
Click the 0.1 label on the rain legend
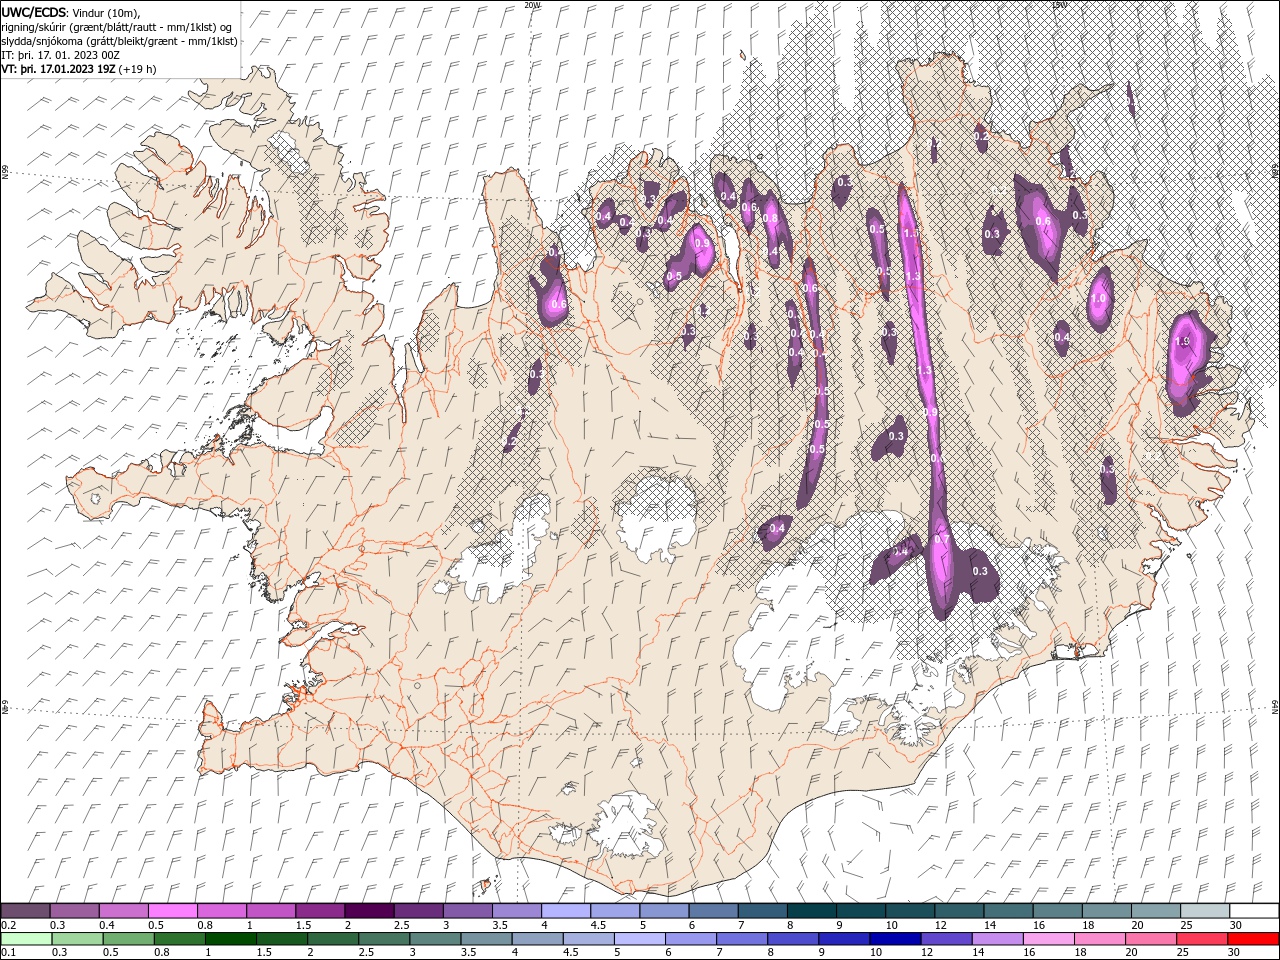pos(8,953)
